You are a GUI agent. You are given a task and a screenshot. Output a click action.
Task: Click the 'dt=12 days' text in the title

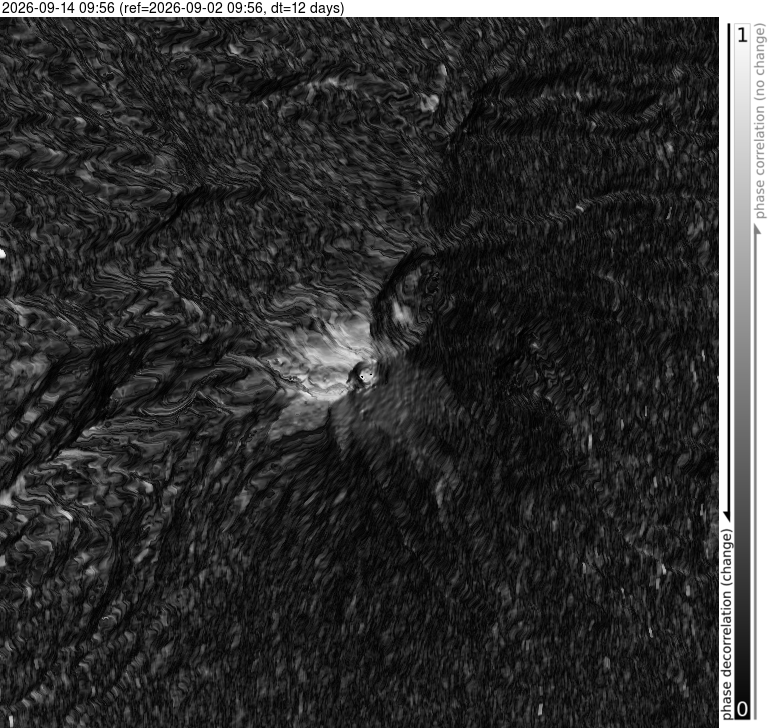(x=305, y=8)
